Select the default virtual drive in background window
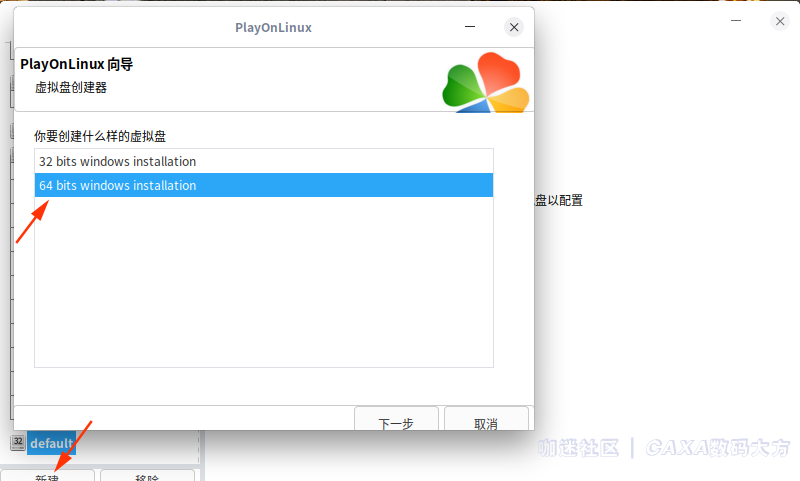 51,443
